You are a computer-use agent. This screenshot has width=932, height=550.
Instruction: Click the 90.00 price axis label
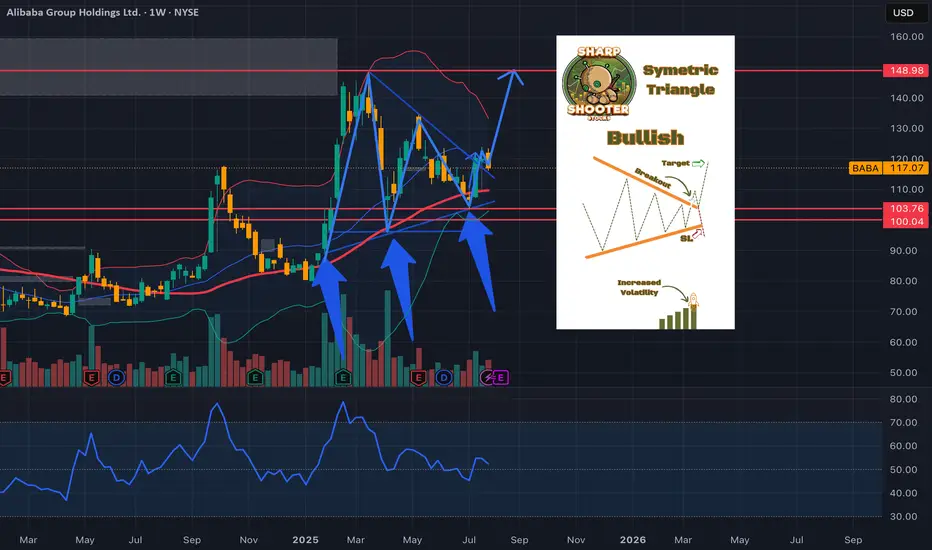pyautogui.click(x=903, y=251)
